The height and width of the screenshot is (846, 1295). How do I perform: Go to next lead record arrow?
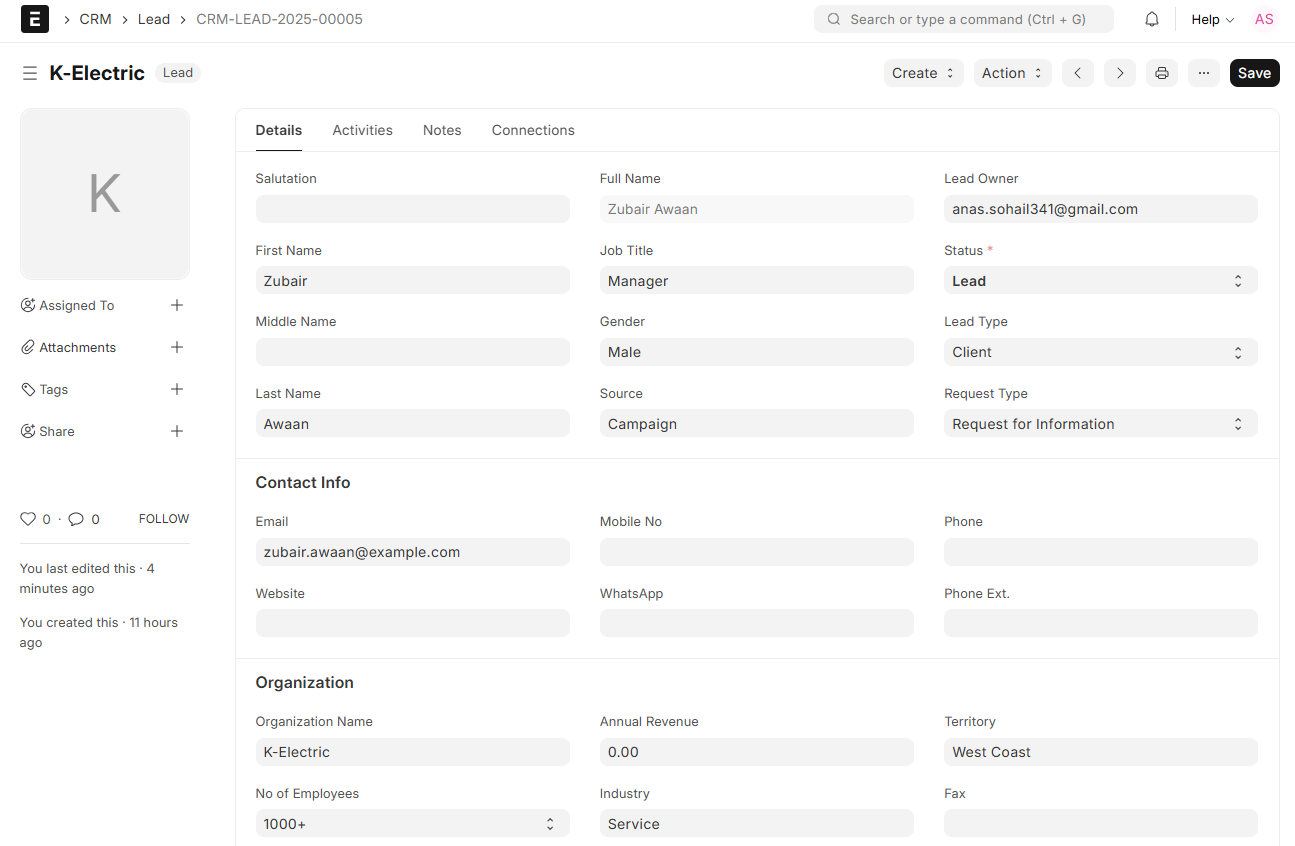[x=1119, y=73]
